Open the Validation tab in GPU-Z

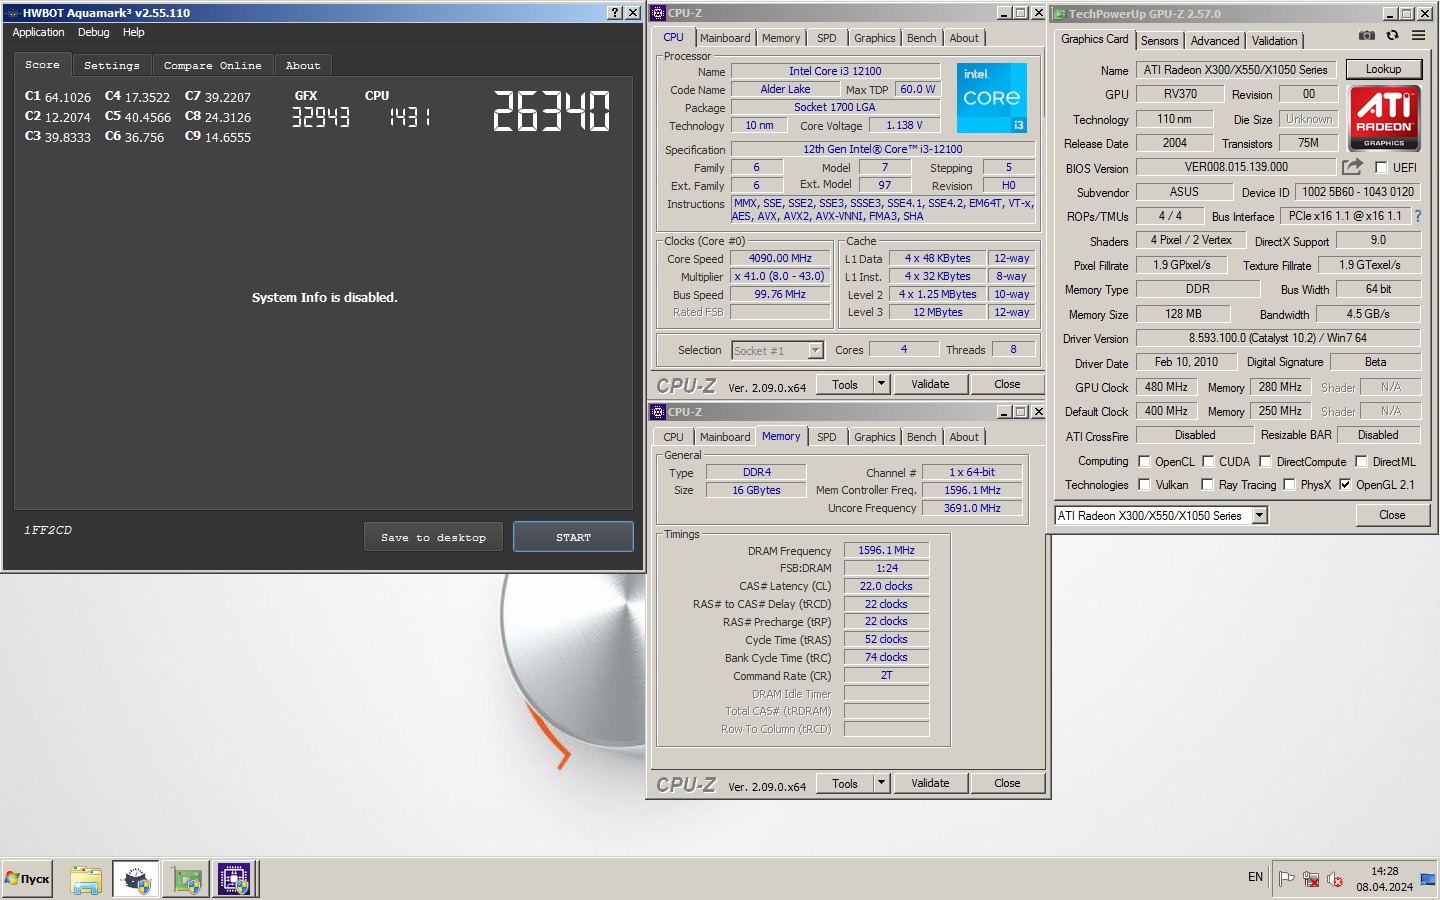[x=1274, y=41]
